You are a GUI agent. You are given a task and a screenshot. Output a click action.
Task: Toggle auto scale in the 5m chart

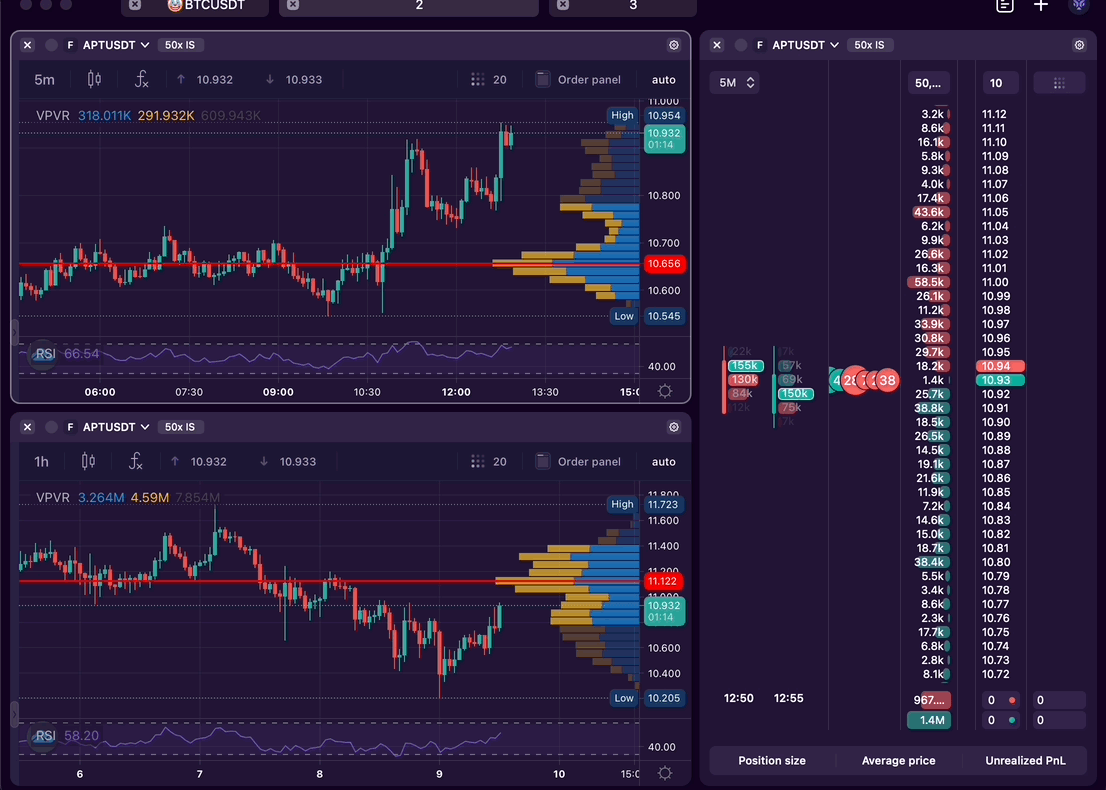click(663, 80)
